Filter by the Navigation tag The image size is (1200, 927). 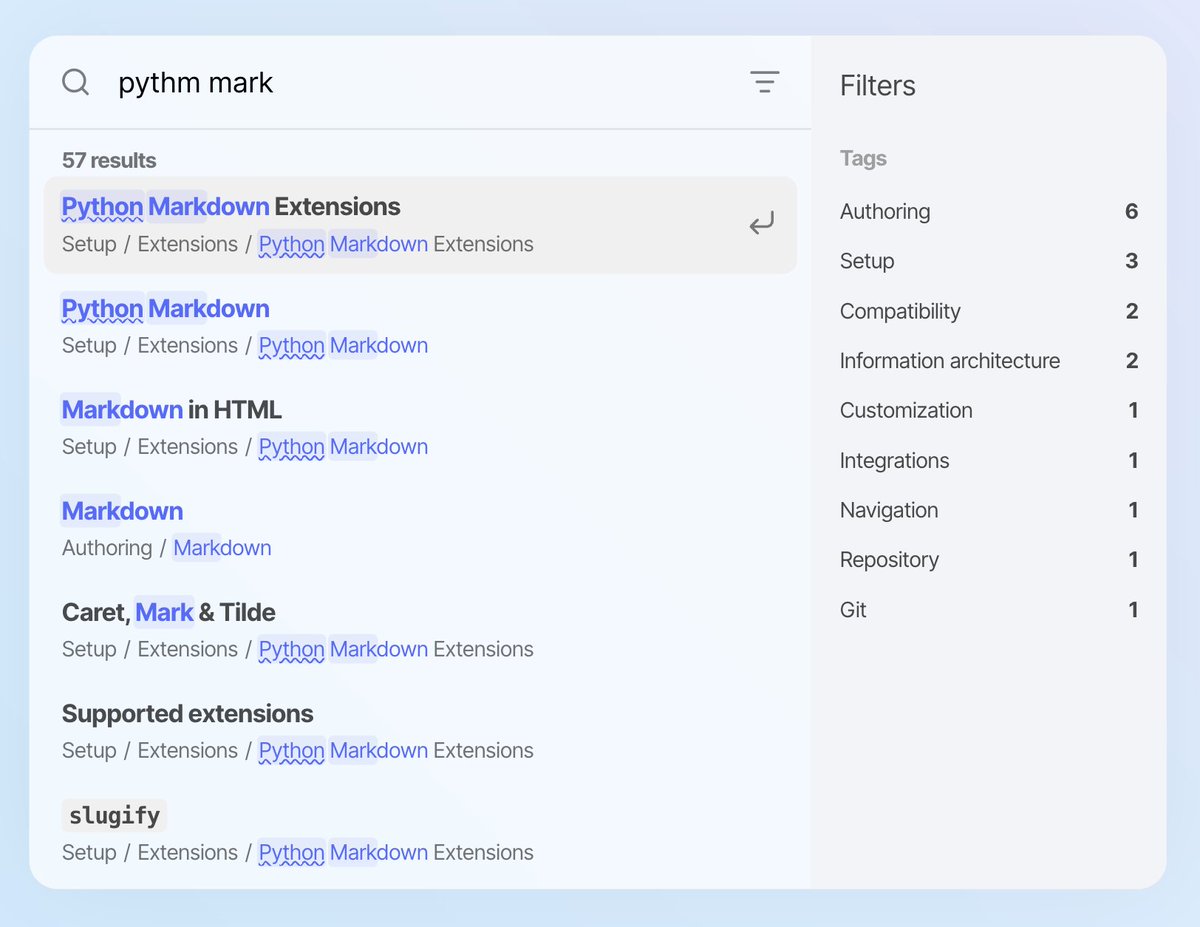point(989,510)
